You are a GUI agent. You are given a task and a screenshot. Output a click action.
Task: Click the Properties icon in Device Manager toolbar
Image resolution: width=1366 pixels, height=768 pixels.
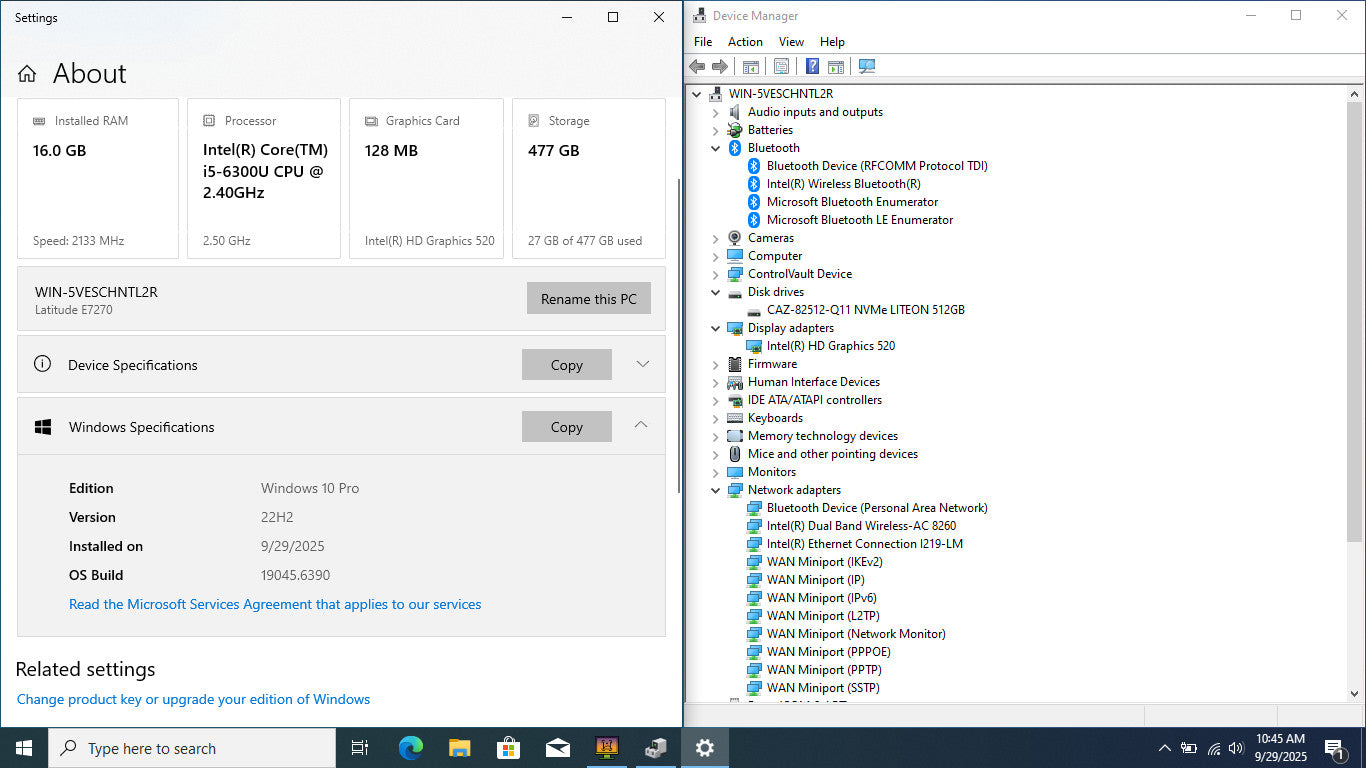tap(781, 66)
